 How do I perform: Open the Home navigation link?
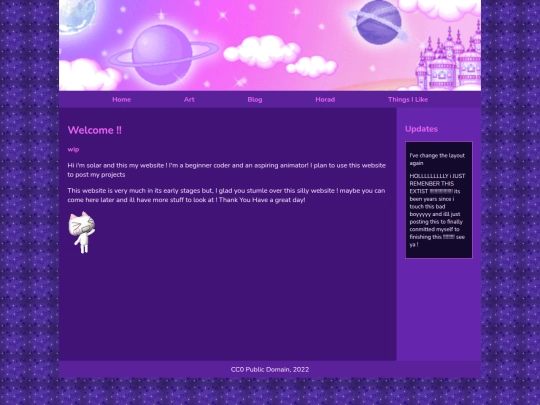pos(122,100)
